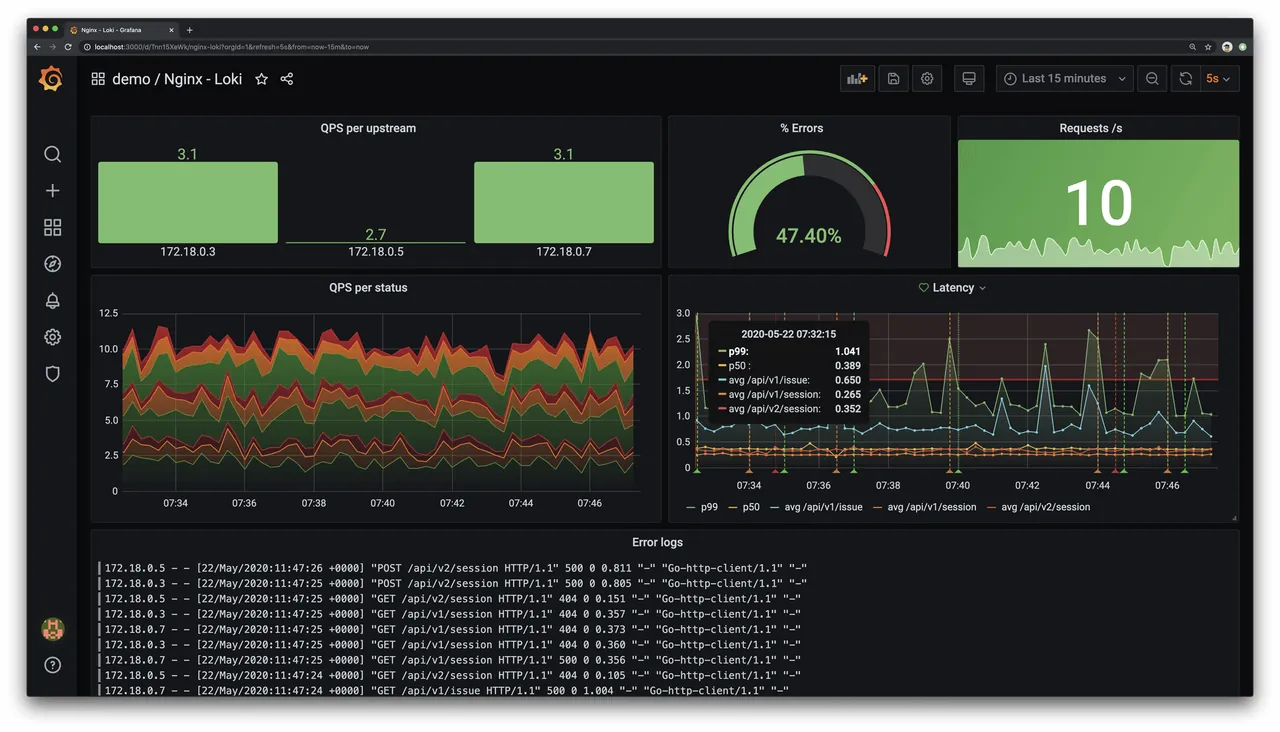Save the dashboard with disk icon
This screenshot has width=1280, height=732.
(x=893, y=79)
